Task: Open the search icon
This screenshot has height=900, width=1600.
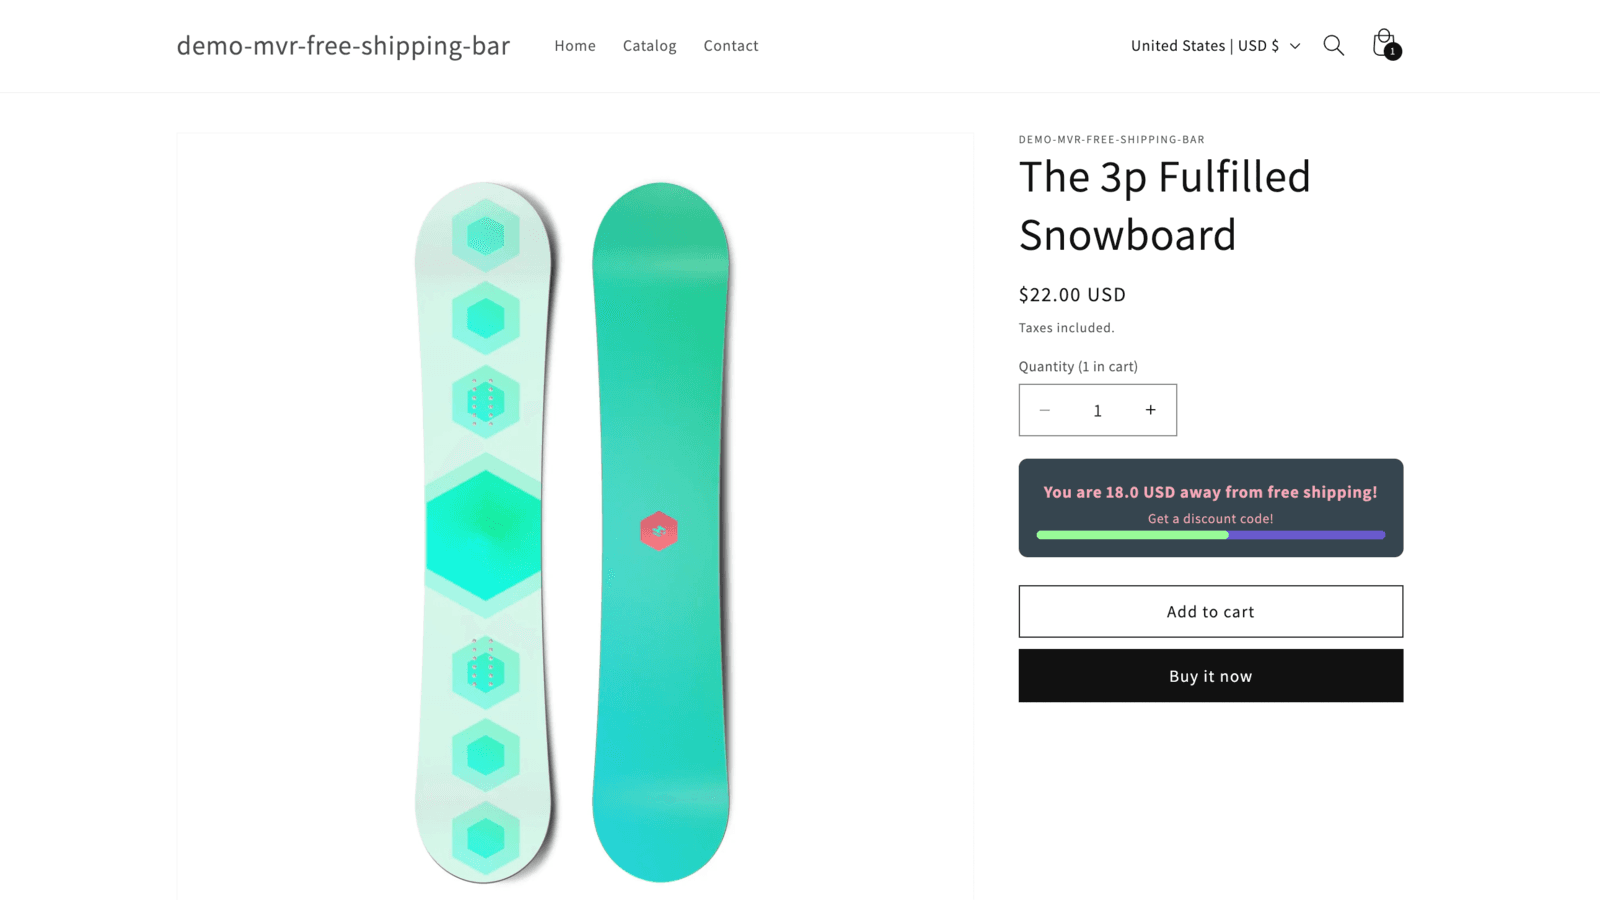Action: (1334, 45)
